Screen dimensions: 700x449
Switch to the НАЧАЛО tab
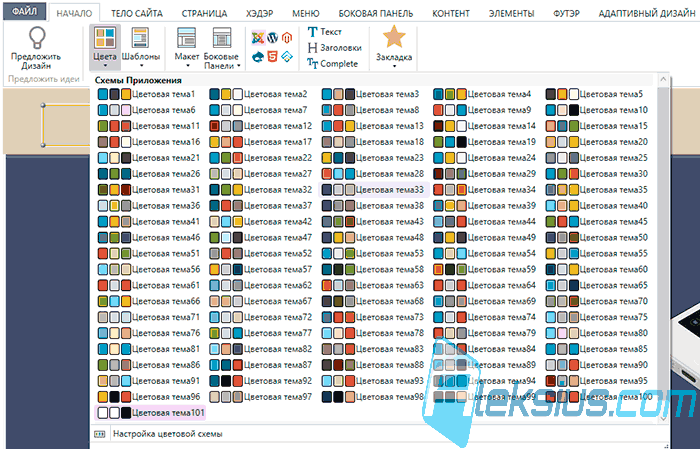(x=74, y=13)
